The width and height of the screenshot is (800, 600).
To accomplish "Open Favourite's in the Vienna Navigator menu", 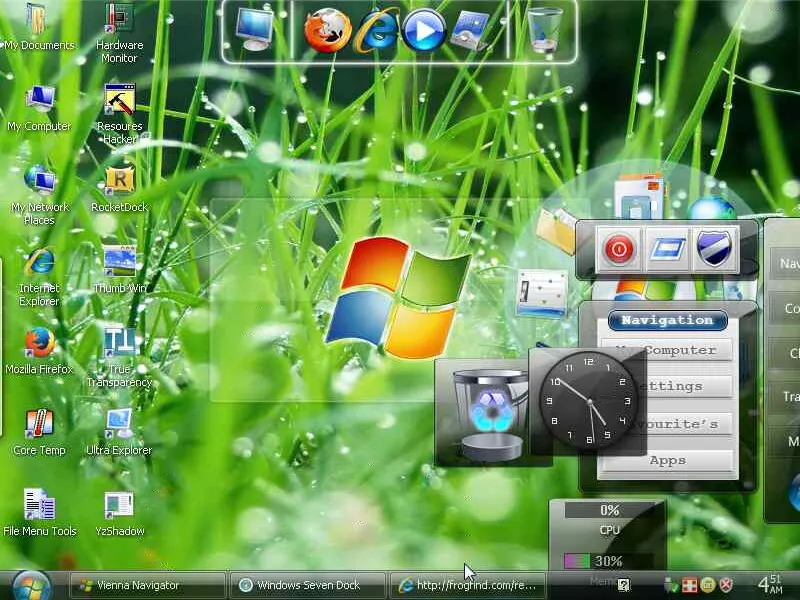I will click(x=667, y=424).
